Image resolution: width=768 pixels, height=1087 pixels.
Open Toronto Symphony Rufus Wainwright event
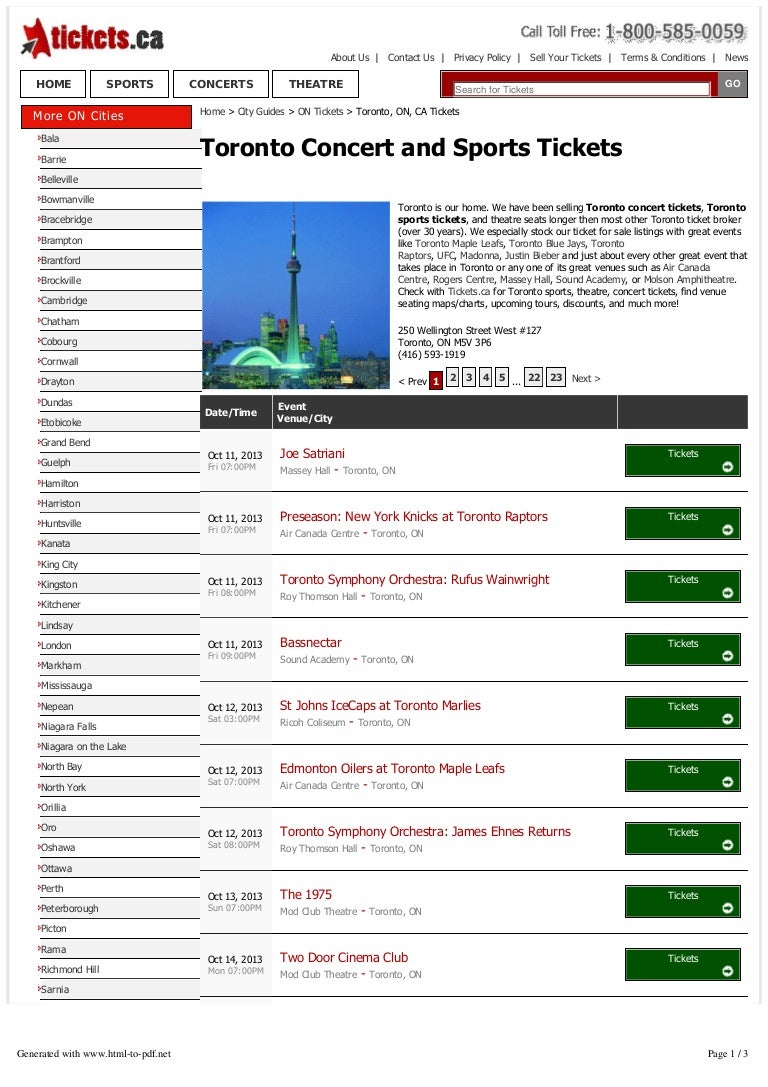[x=414, y=580]
